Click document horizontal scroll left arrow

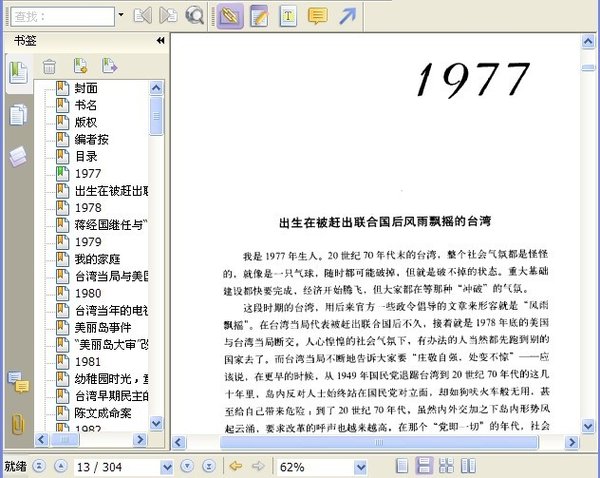point(178,442)
